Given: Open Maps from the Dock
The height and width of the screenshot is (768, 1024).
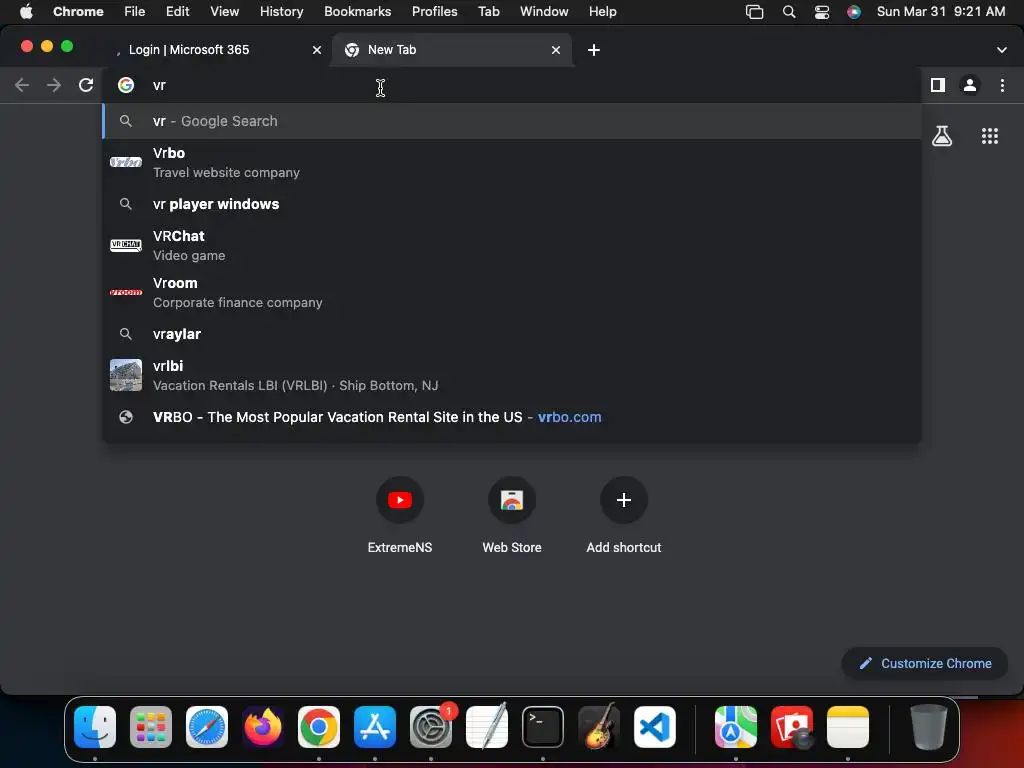Looking at the screenshot, I should click(x=736, y=727).
